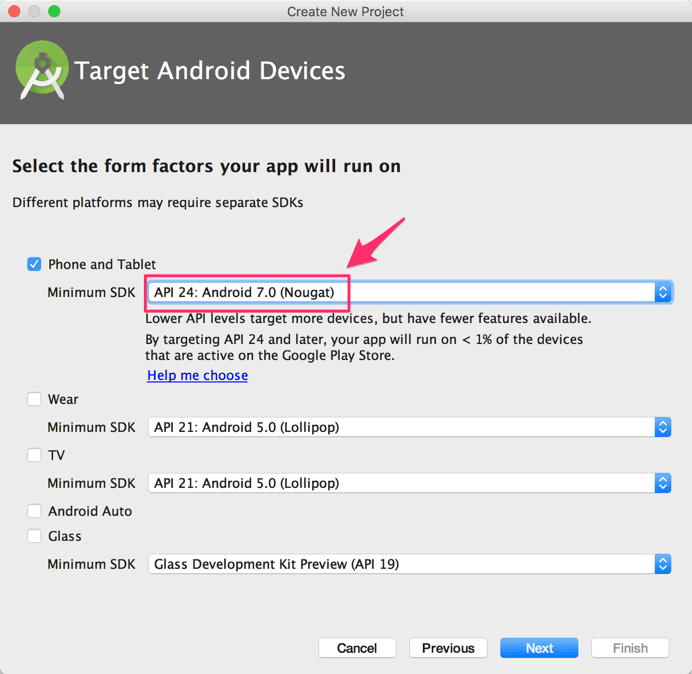
Task: Cancel the new project wizard
Action: coord(357,648)
